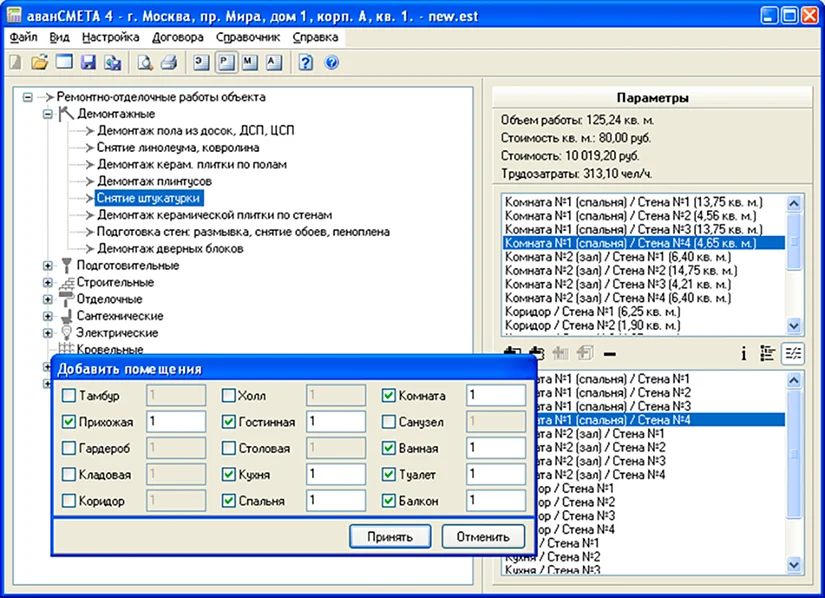Check the Тамбур checkbox
Image resolution: width=825 pixels, height=598 pixels.
69,396
